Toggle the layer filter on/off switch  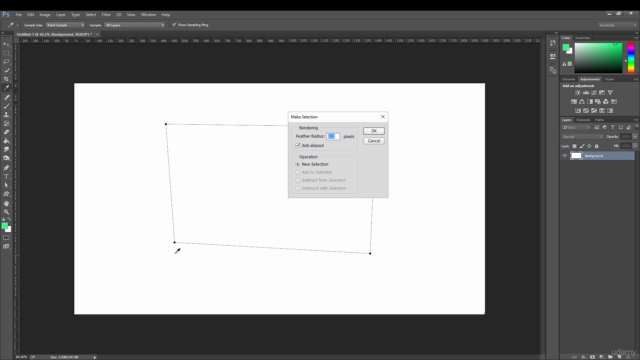click(636, 127)
